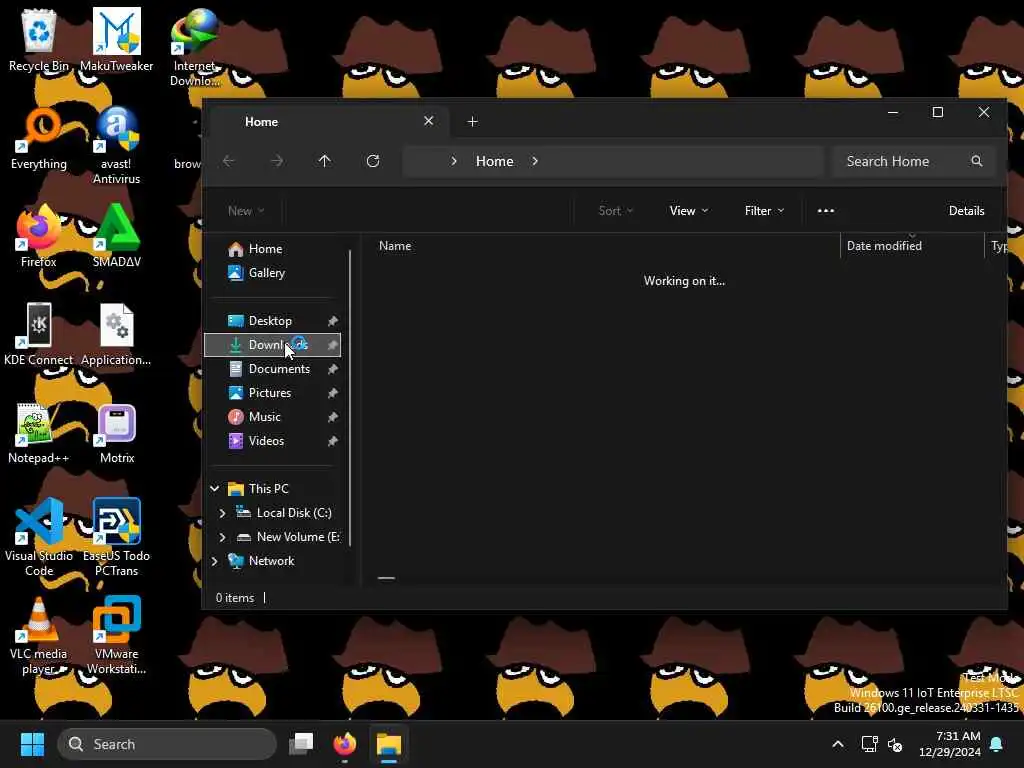The image size is (1024, 768).
Task: Click the Search Home input field
Action: click(914, 161)
